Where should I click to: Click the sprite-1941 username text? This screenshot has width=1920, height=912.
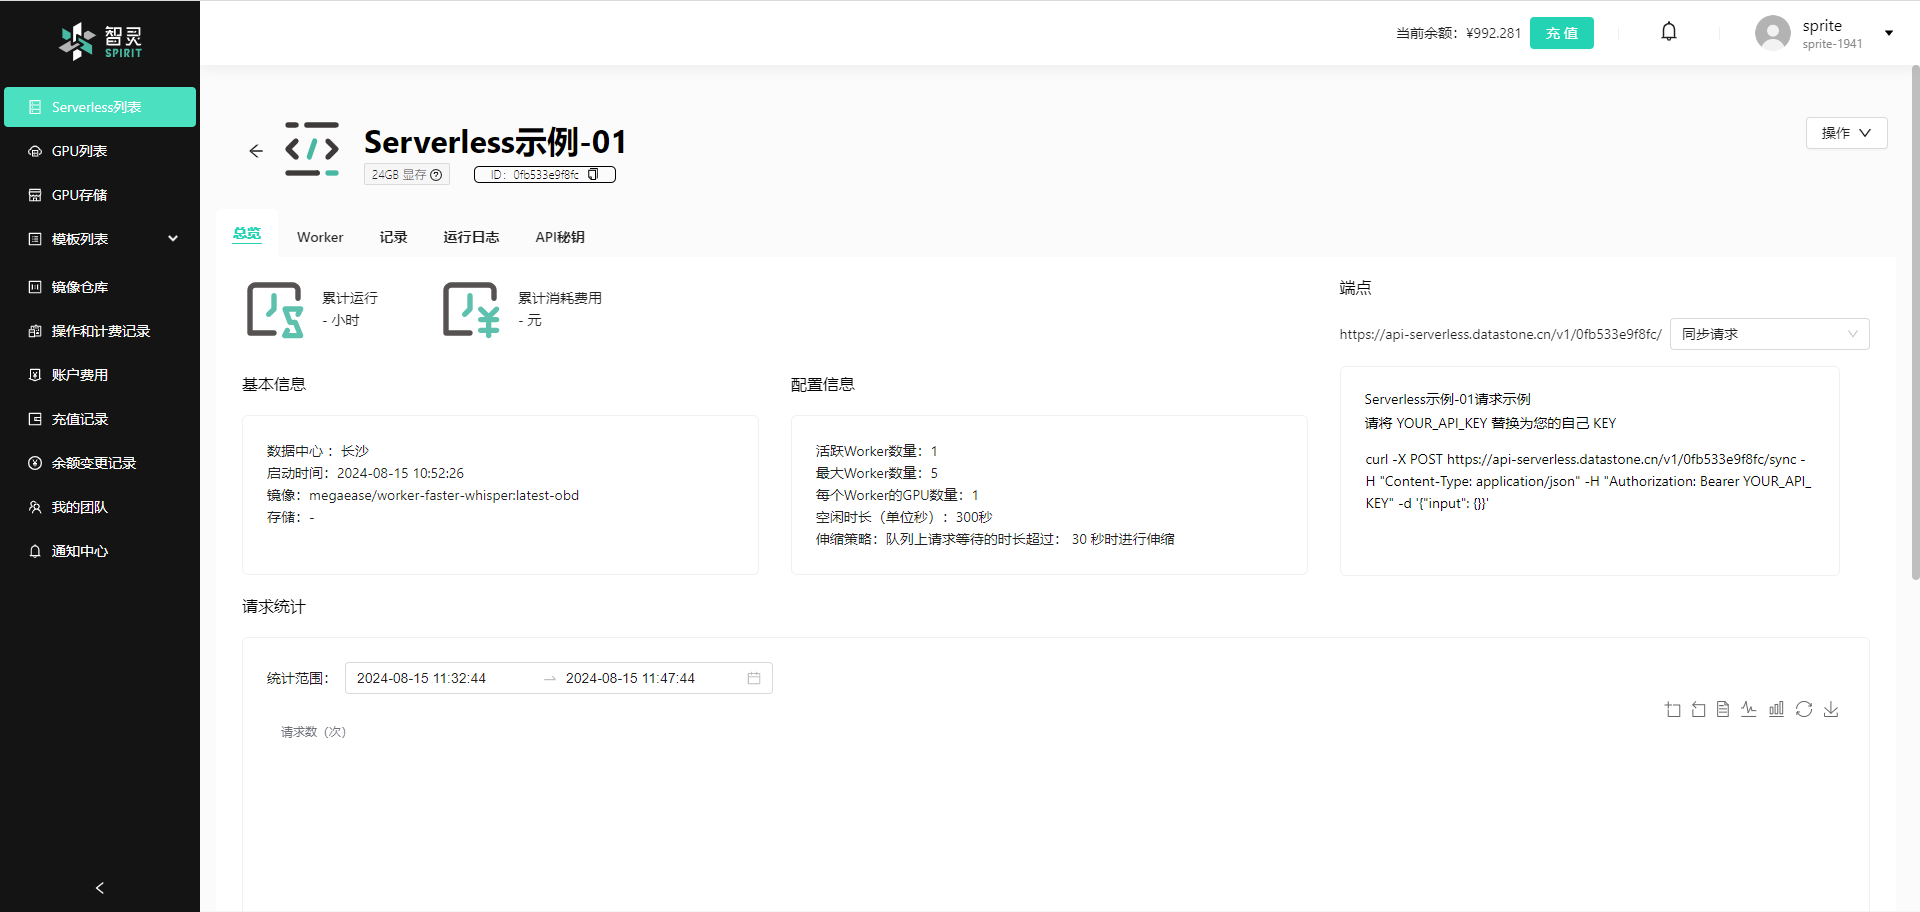(1832, 44)
